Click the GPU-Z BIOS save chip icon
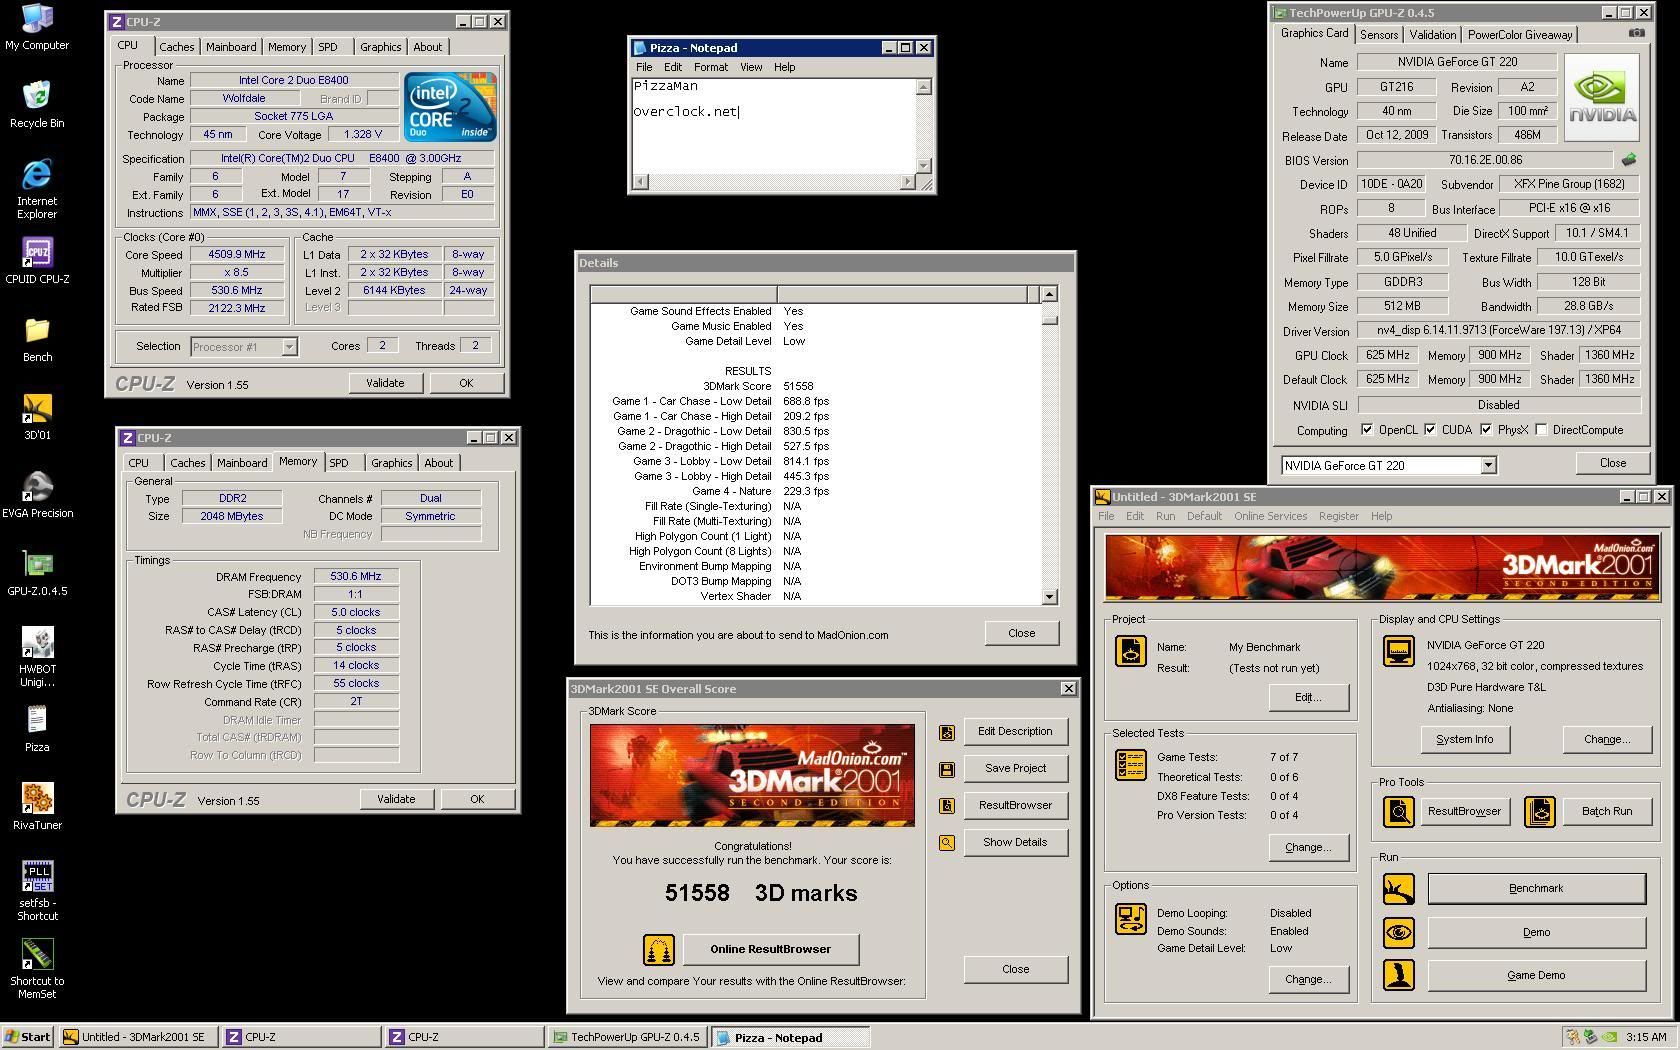Viewport: 1680px width, 1050px height. [1629, 160]
